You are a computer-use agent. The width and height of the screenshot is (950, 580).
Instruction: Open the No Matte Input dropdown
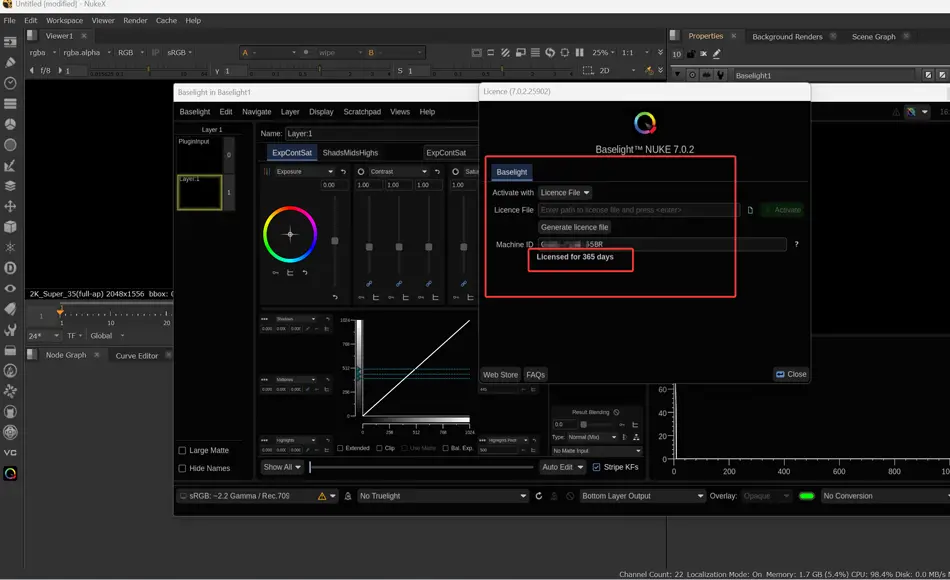pos(596,451)
